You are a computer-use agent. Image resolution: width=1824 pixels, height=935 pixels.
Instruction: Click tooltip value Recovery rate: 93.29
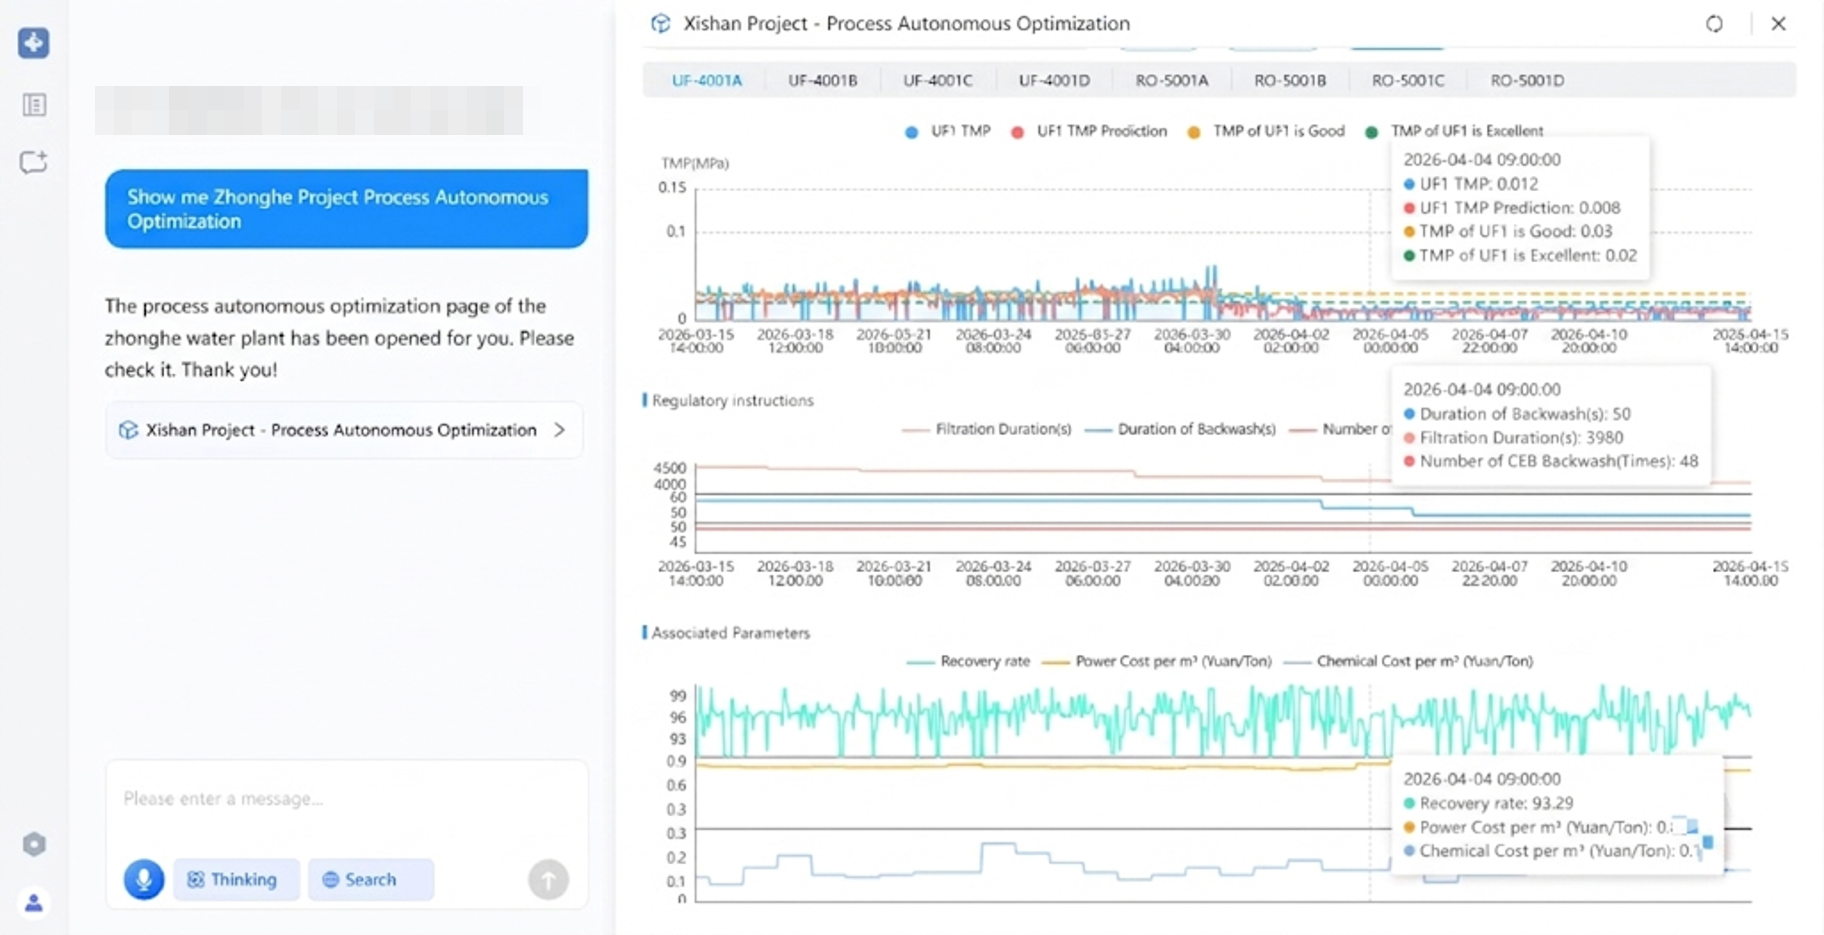pos(1488,803)
